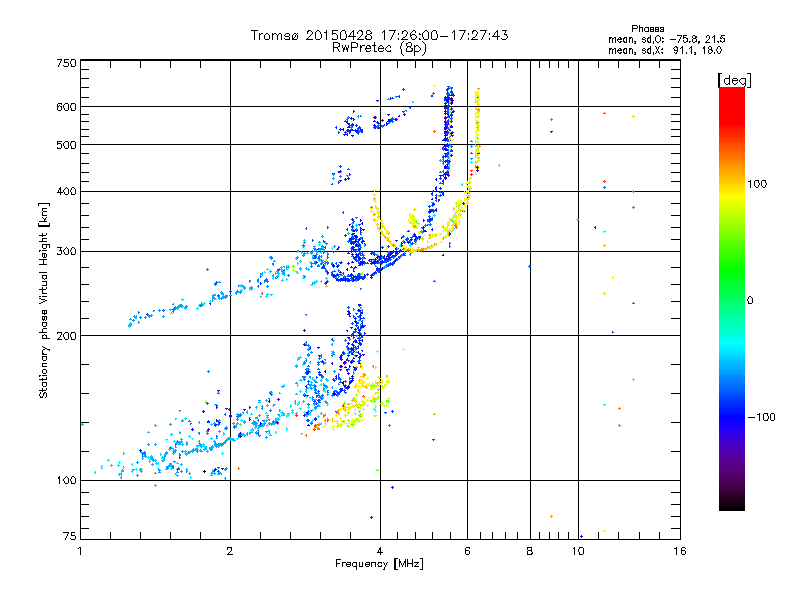This screenshot has height=600, width=800.
Task: Click the '8' frequency tick label
Action: tap(530, 551)
